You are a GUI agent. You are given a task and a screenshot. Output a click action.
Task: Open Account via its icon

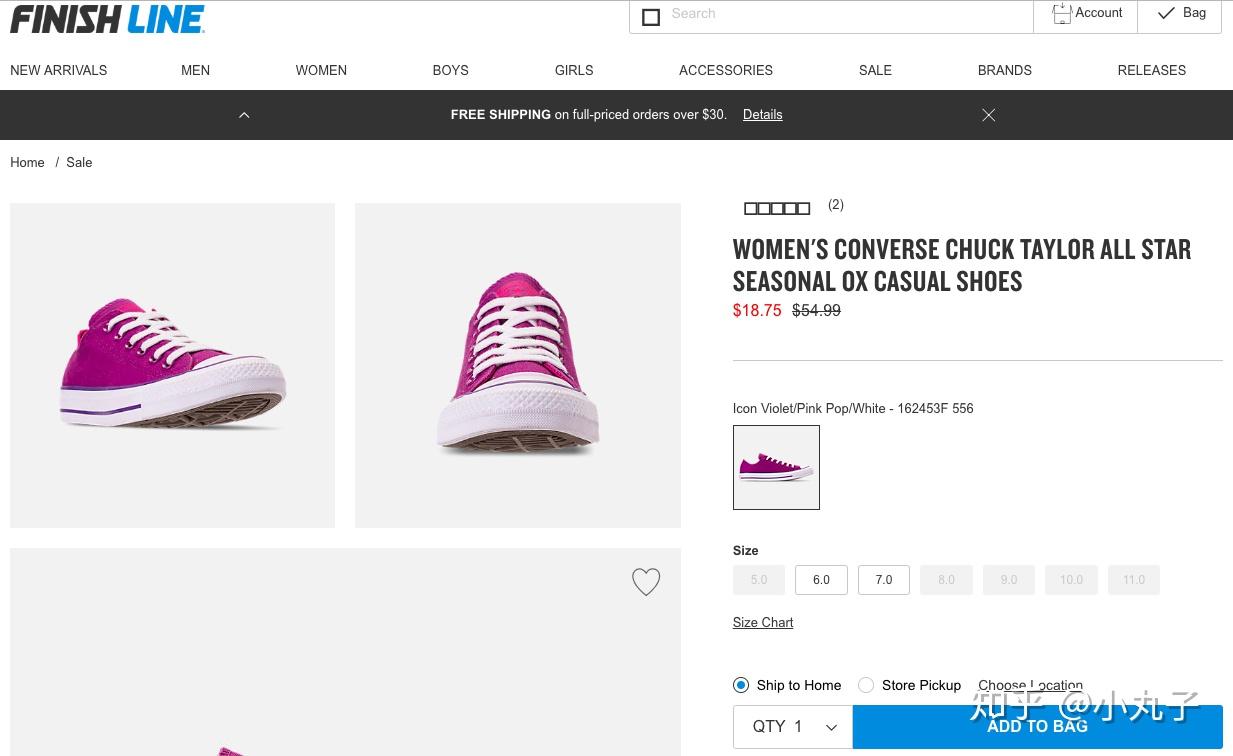(x=1062, y=14)
